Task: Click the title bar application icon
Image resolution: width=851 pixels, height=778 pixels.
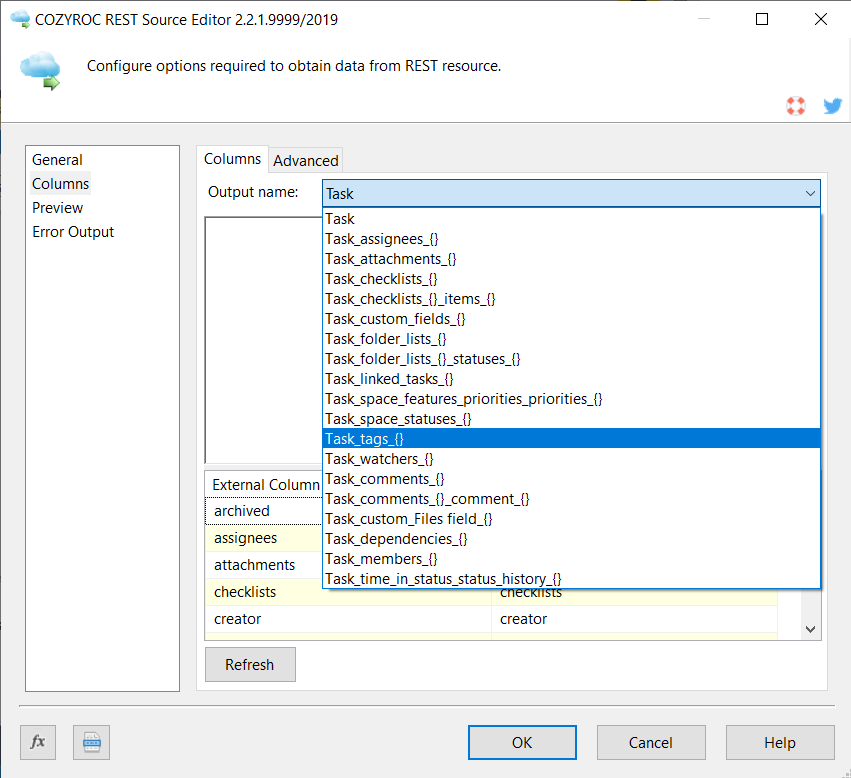Action: (x=18, y=18)
